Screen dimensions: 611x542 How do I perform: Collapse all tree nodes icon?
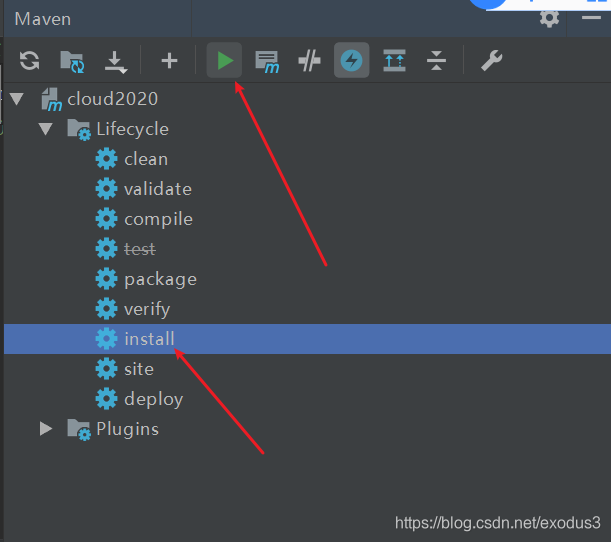coord(436,60)
